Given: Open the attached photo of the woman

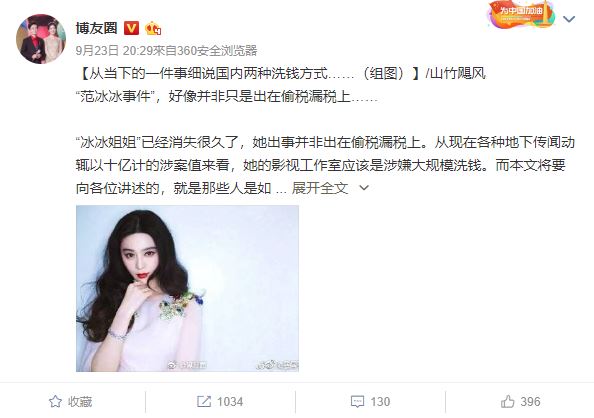Looking at the screenshot, I should [187, 288].
